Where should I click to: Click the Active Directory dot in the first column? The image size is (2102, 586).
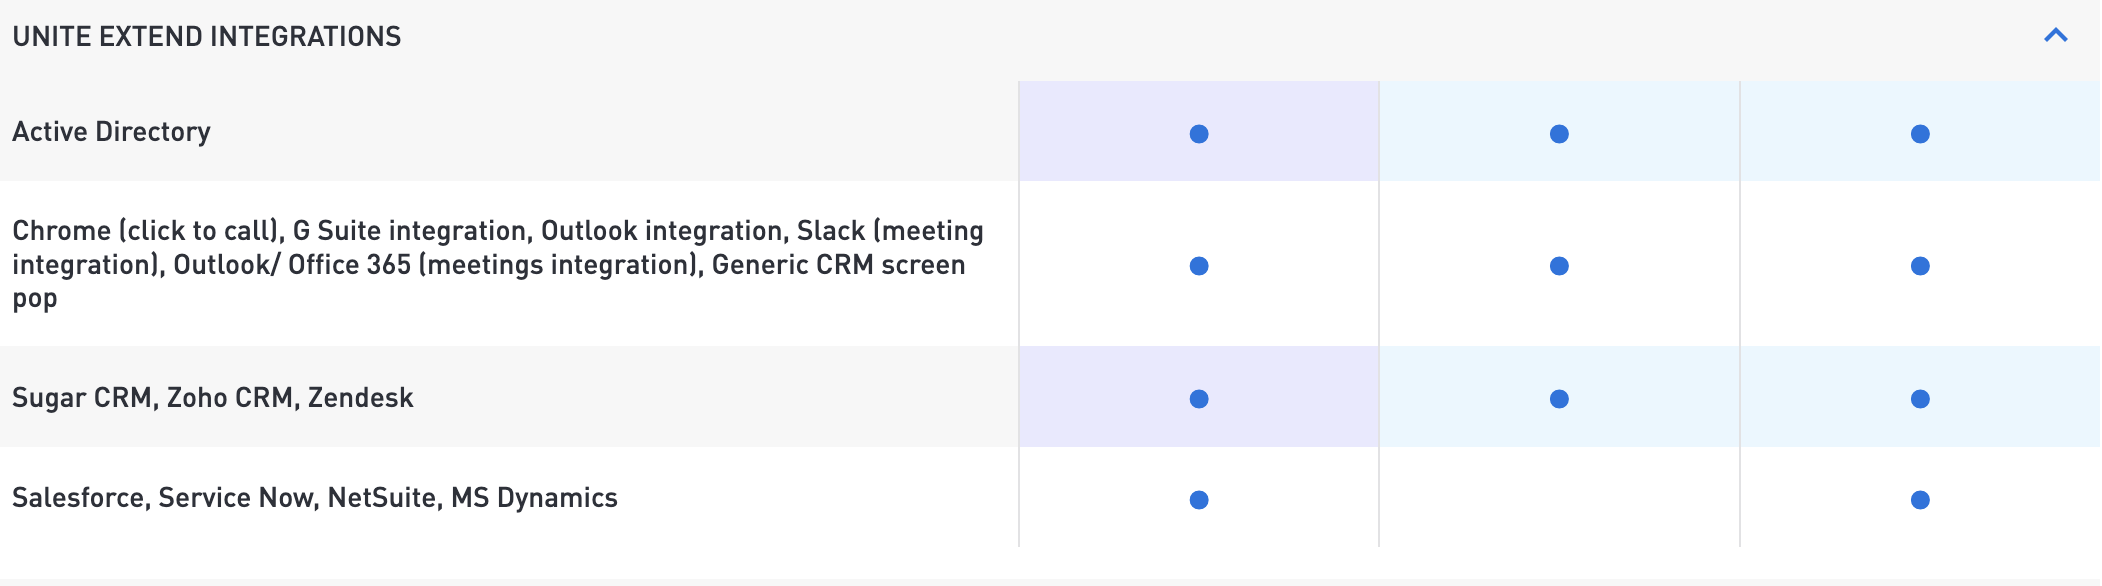pyautogui.click(x=1197, y=131)
